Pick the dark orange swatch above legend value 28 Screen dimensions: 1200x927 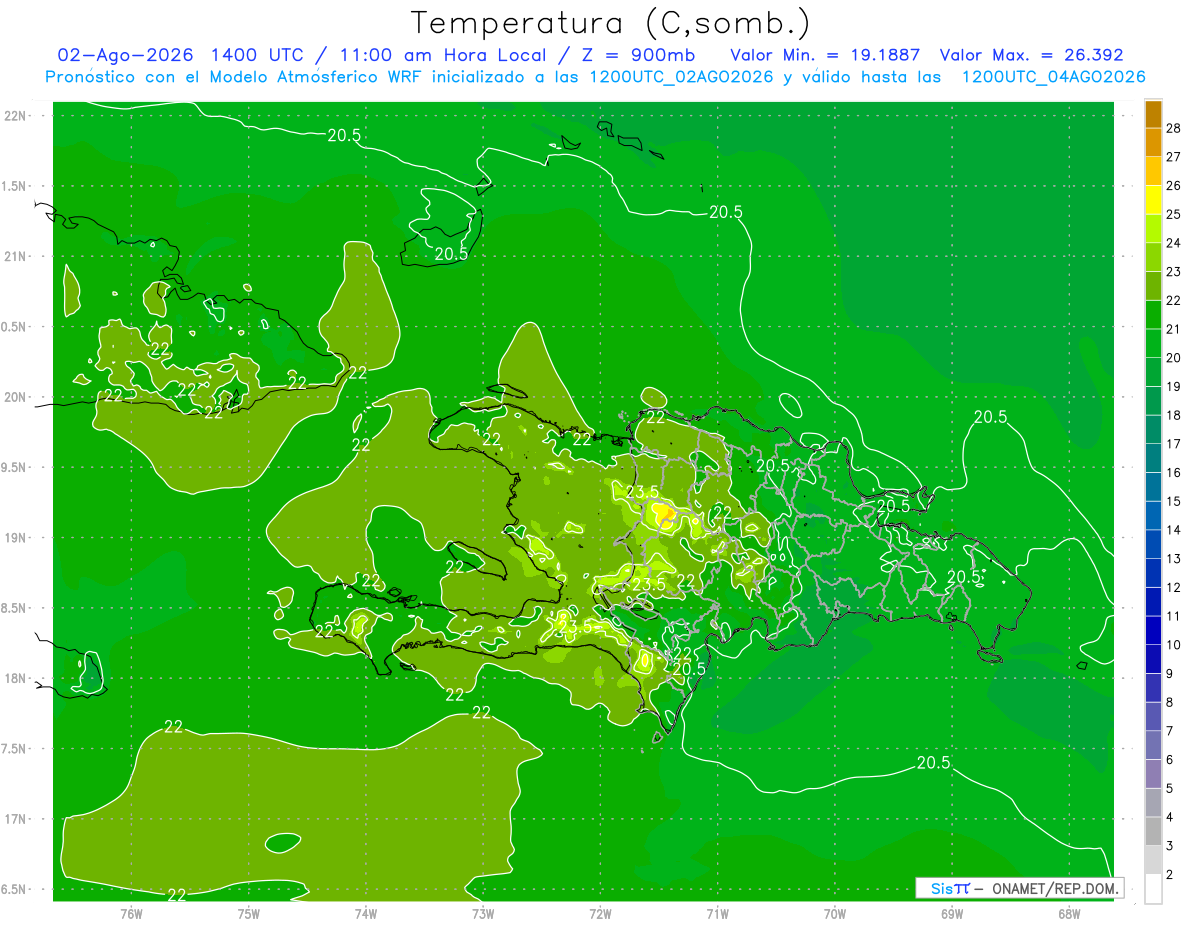coord(1153,114)
